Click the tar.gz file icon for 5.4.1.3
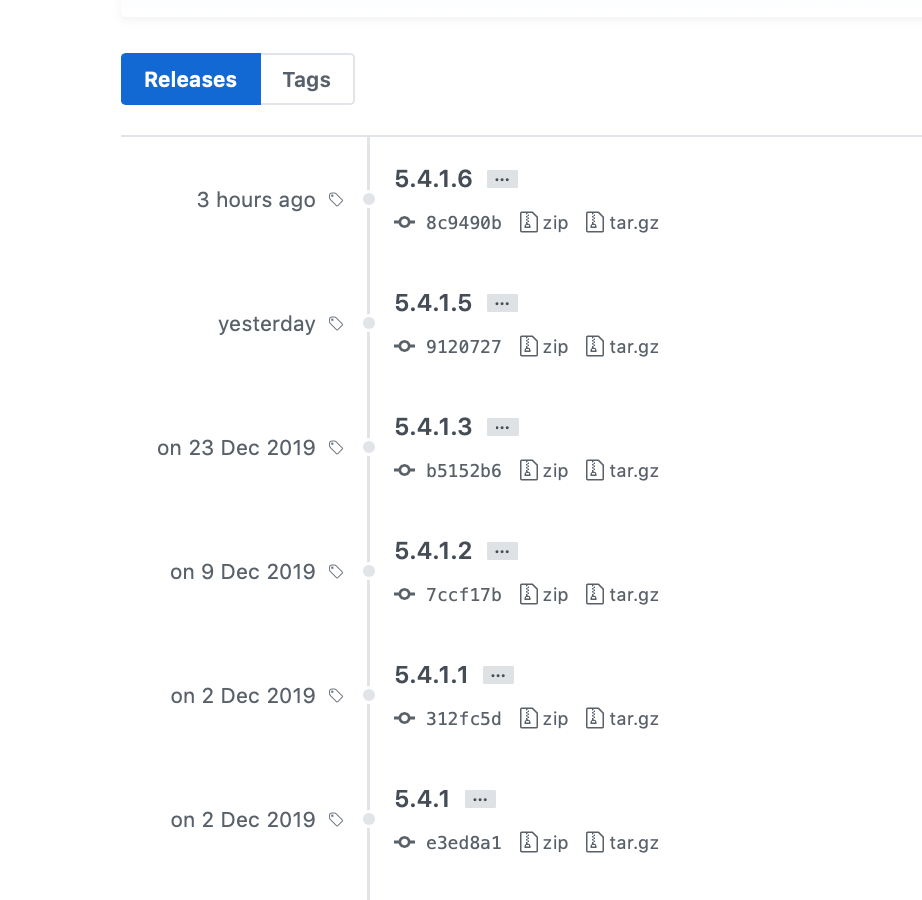Viewport: 922px width, 900px height. [x=594, y=470]
